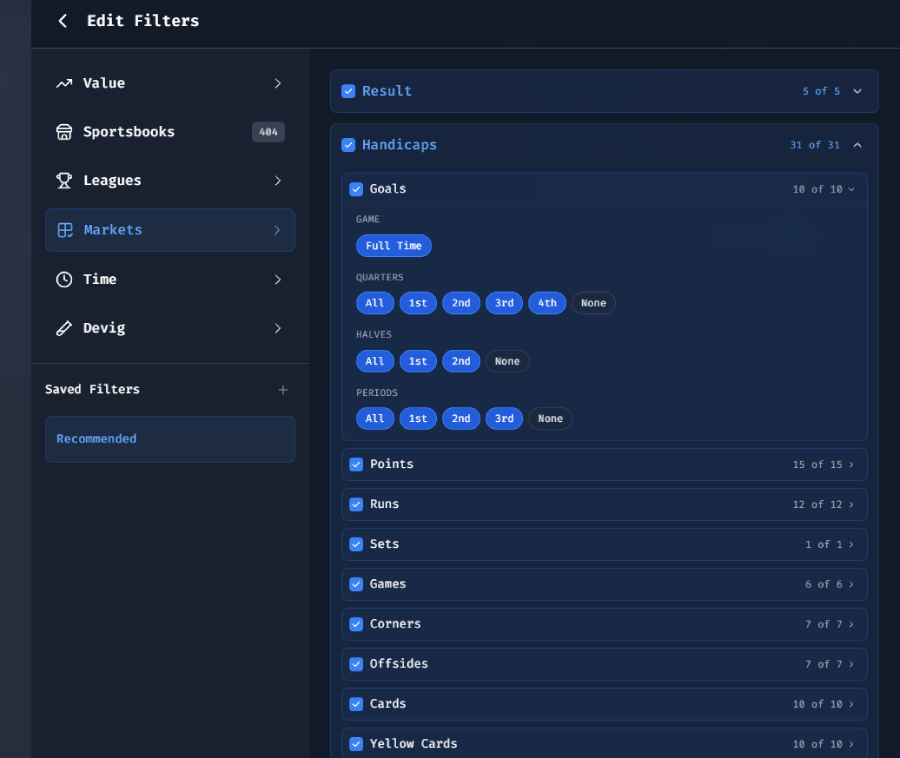Open the Sportsbooks section icon
Screen dimensions: 900x758
[63, 131]
